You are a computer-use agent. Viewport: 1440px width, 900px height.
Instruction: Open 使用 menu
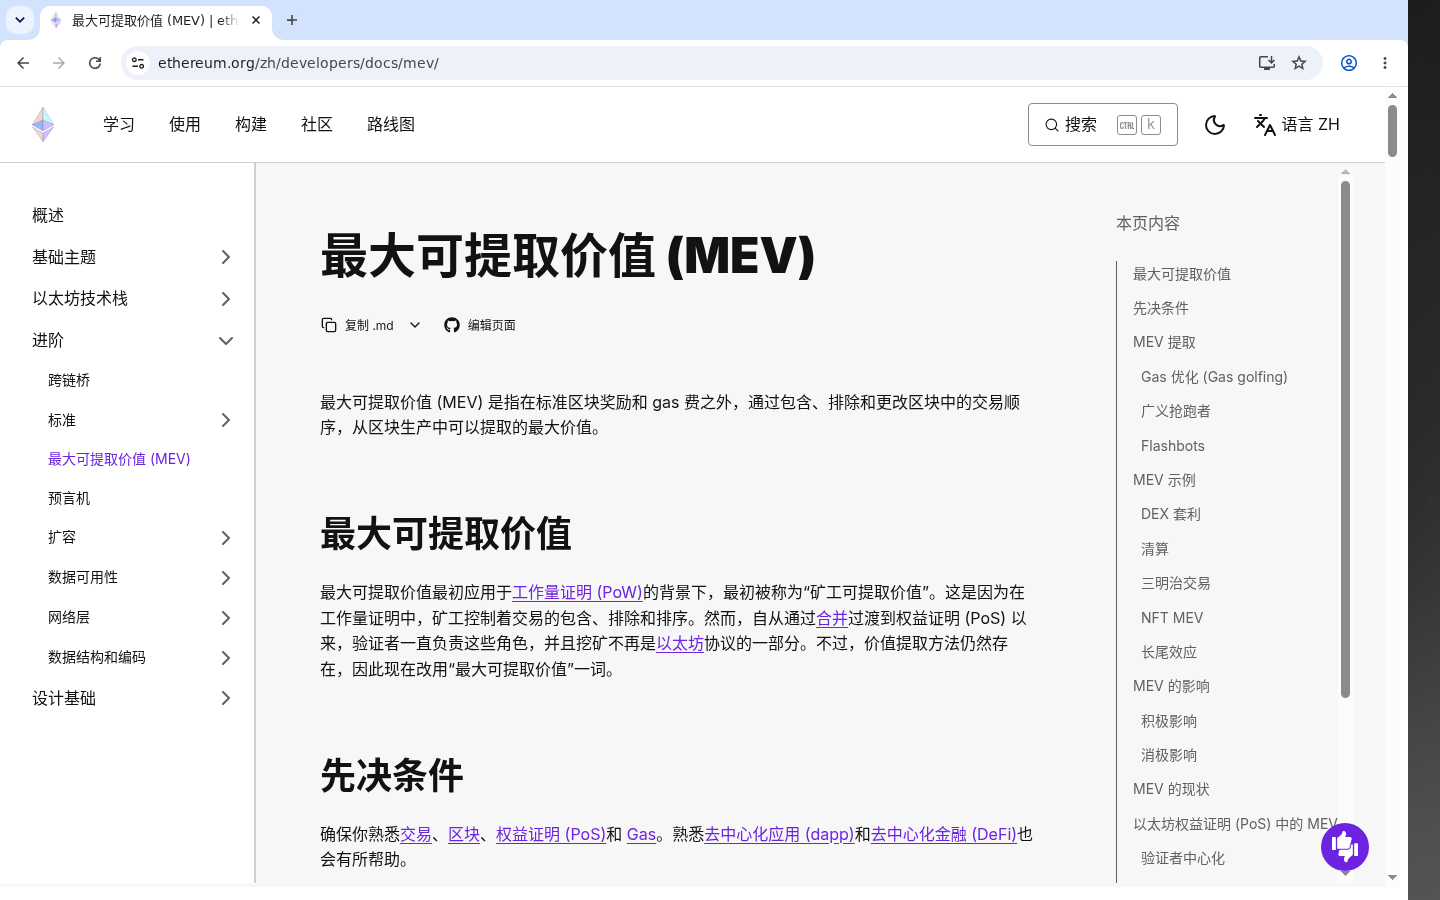pyautogui.click(x=185, y=125)
